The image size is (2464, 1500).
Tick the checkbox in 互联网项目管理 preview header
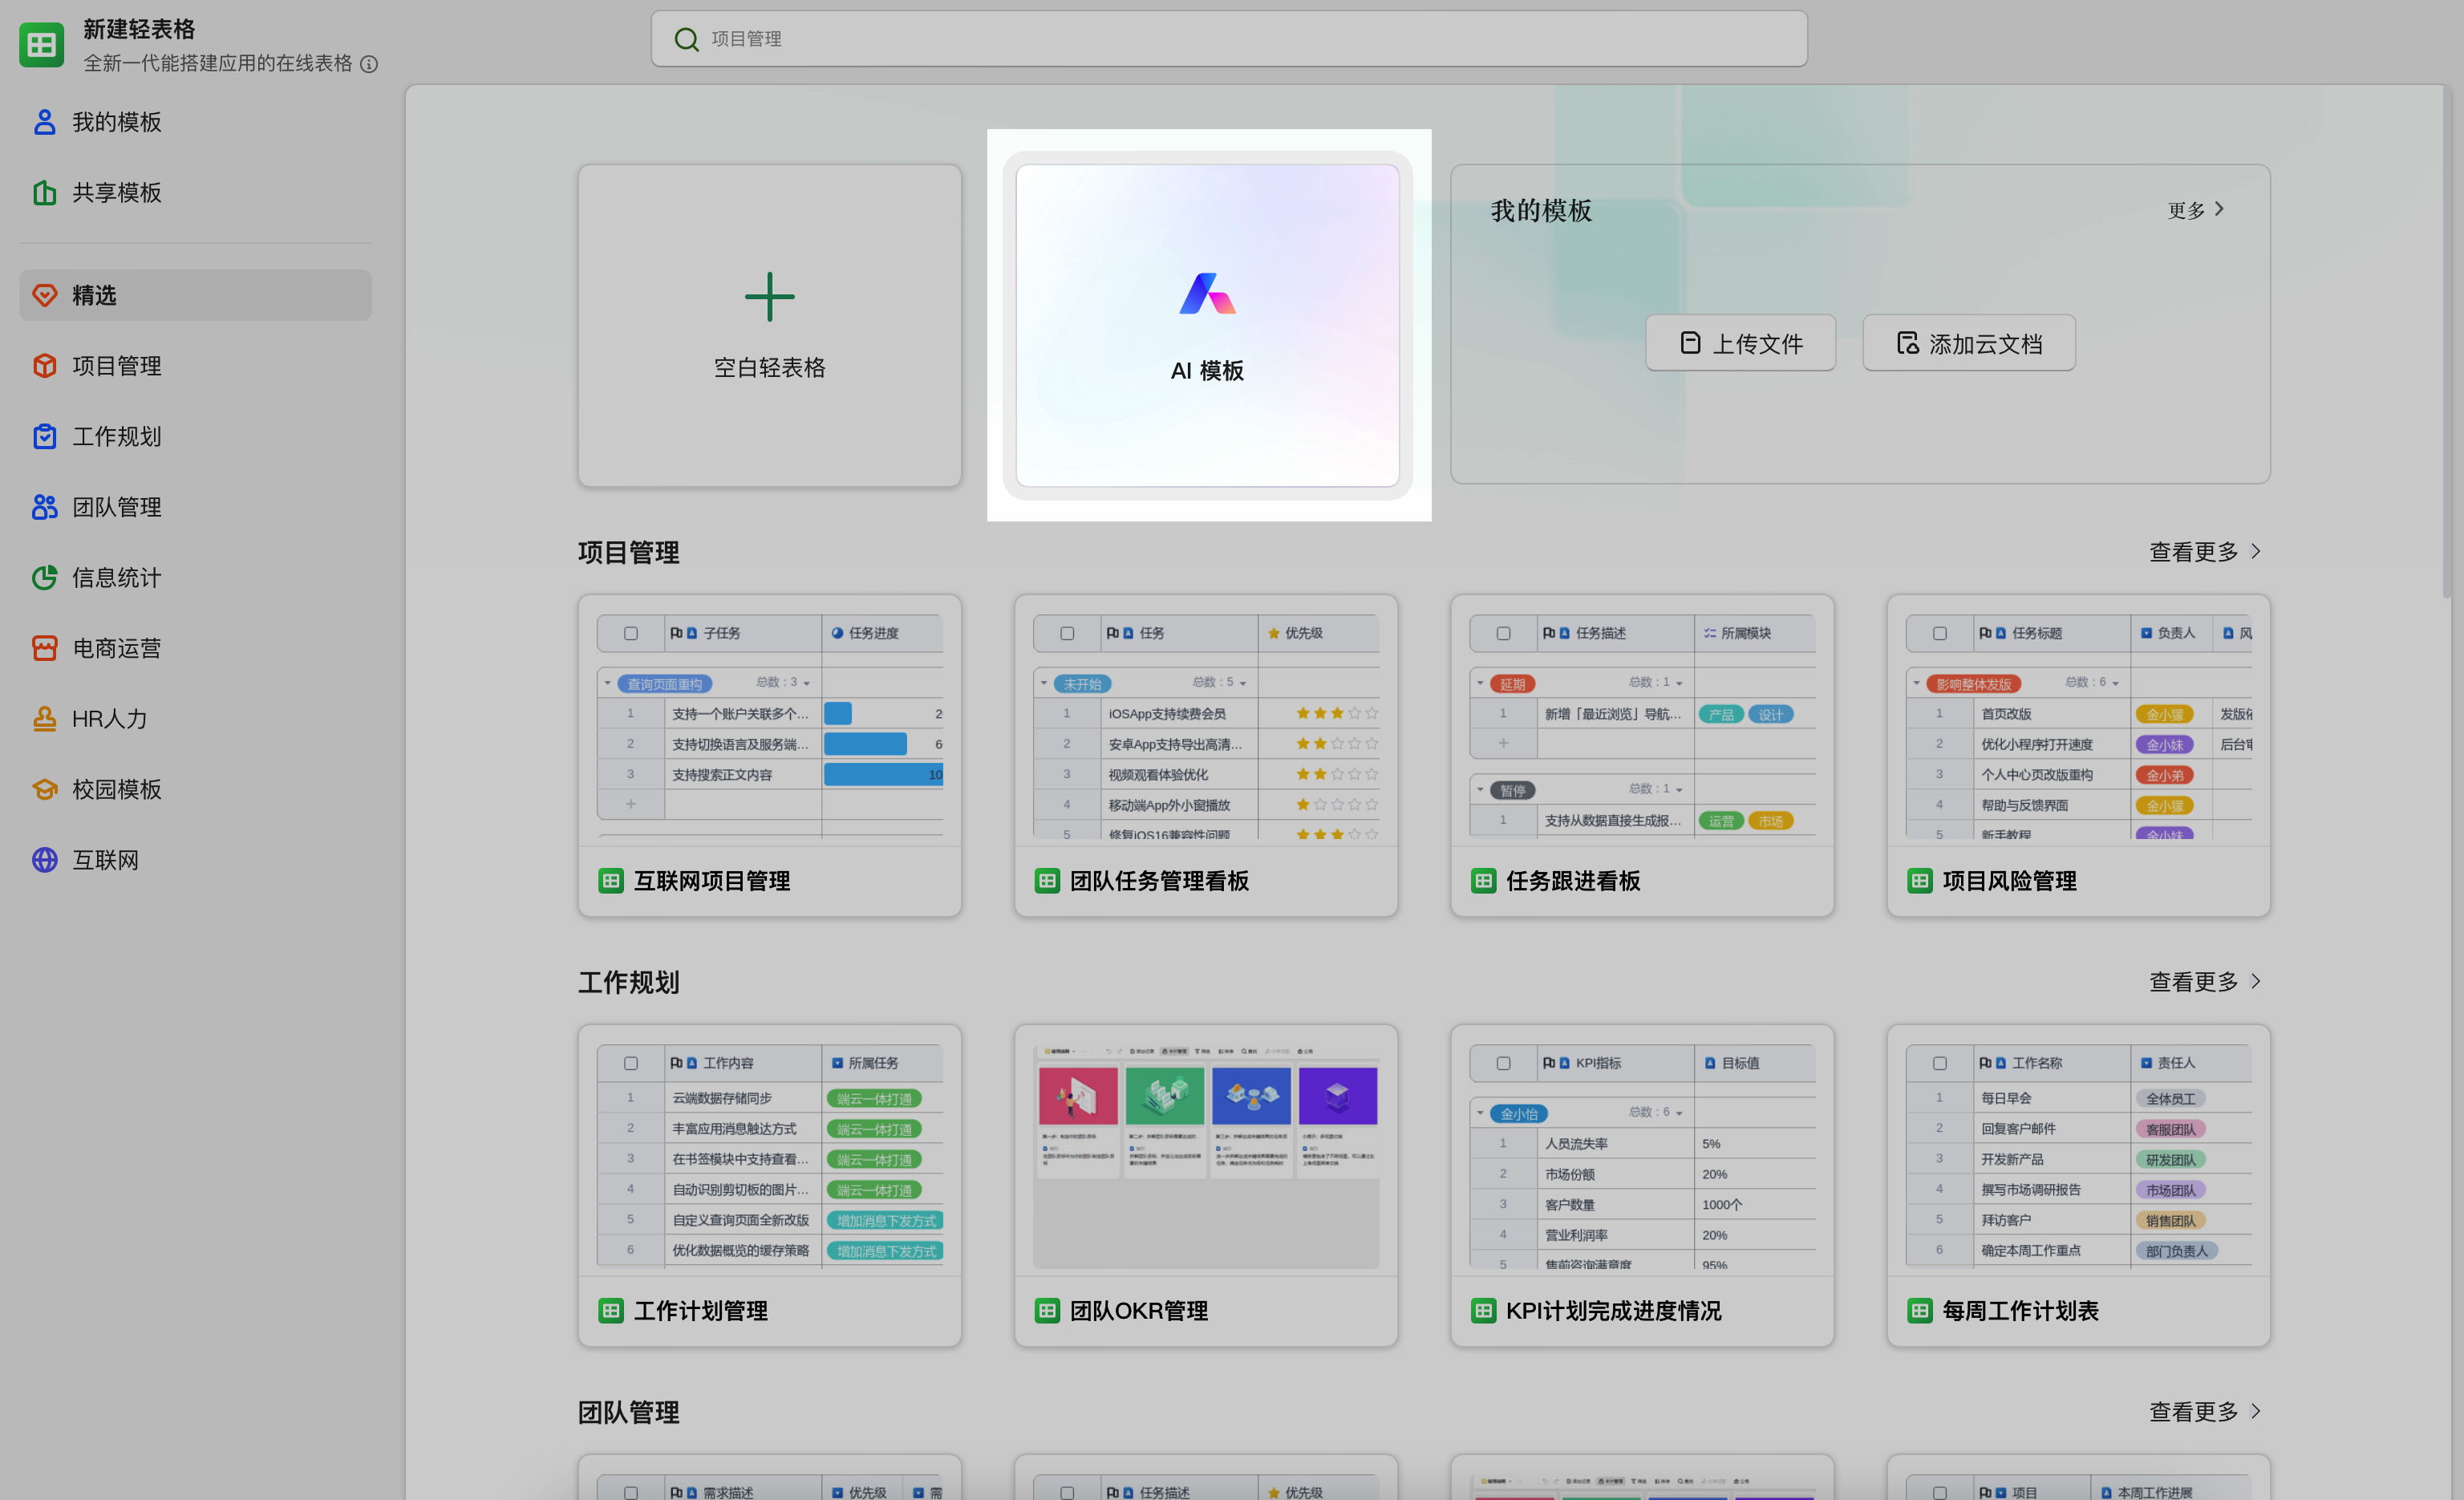point(631,633)
